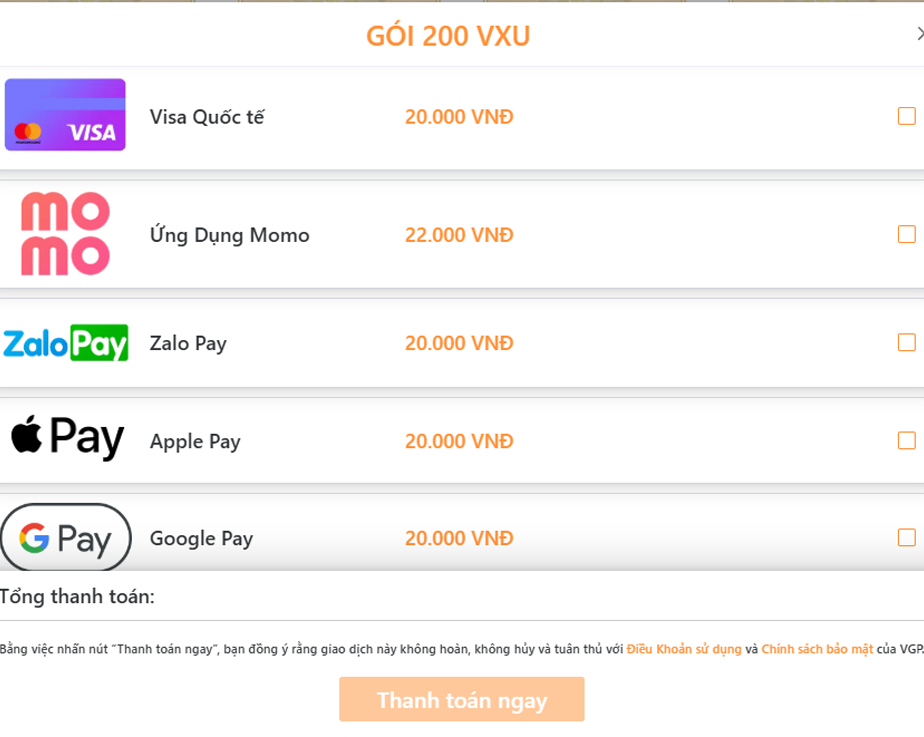Select the Ứng Dụng Momo checkbox

pyautogui.click(x=906, y=234)
